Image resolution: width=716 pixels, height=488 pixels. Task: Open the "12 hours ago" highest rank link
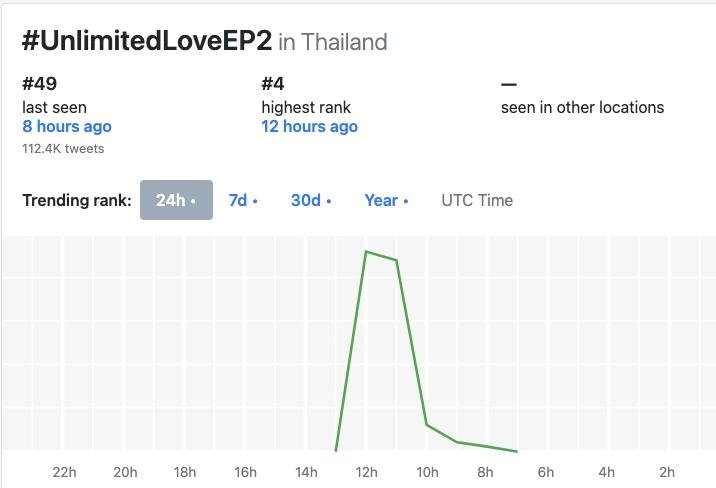click(x=309, y=127)
